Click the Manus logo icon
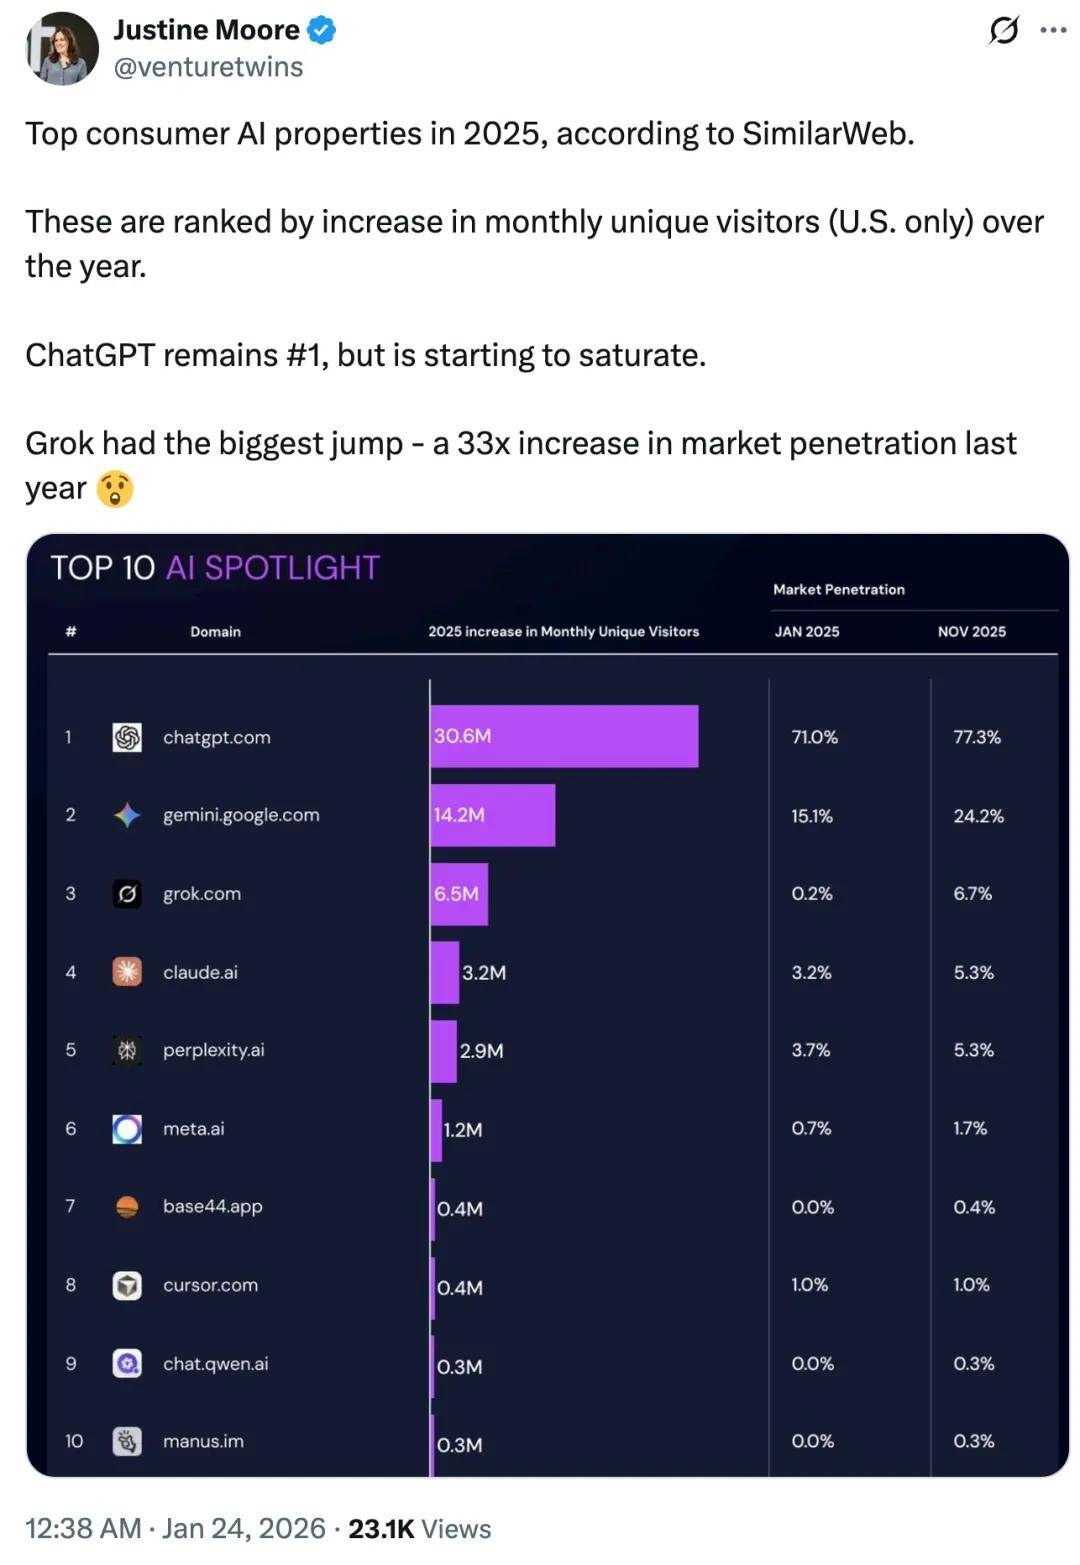 (127, 1441)
